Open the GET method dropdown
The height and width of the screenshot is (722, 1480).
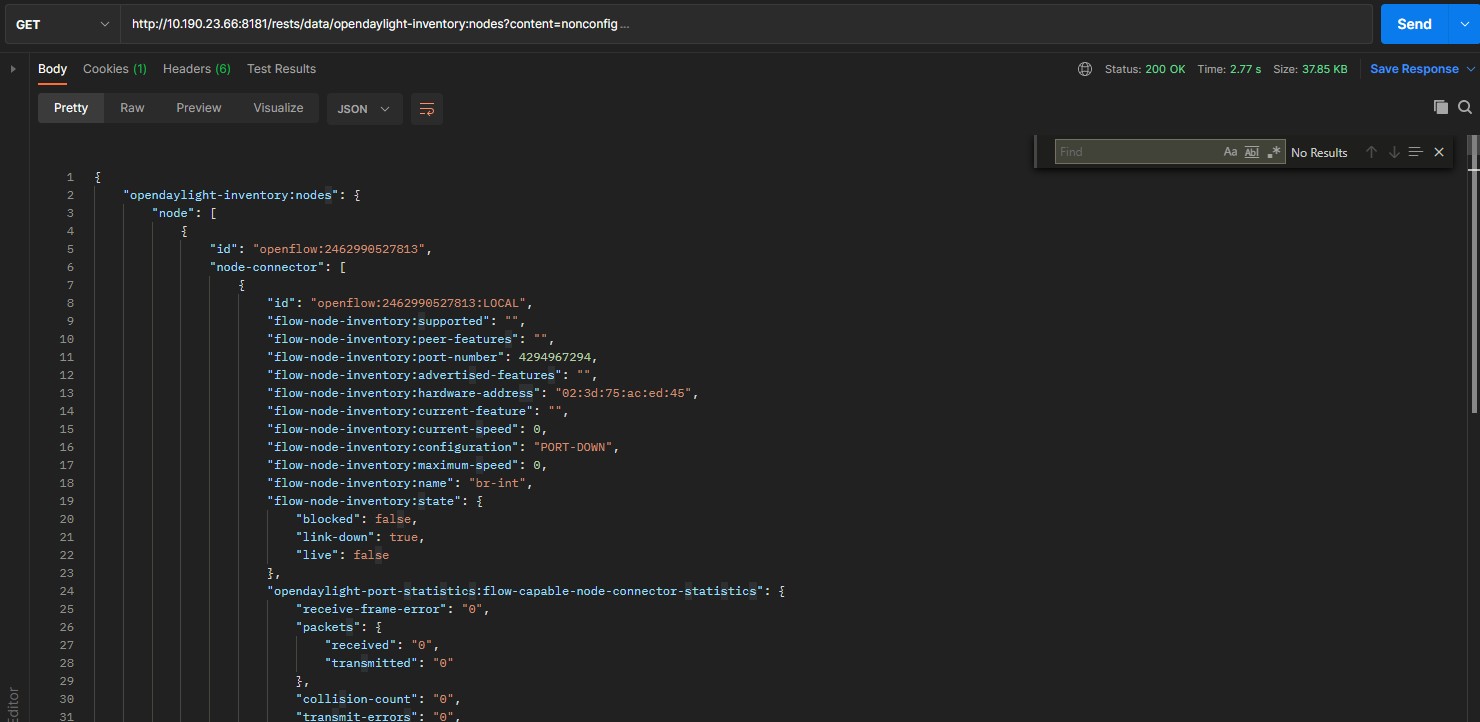click(63, 24)
